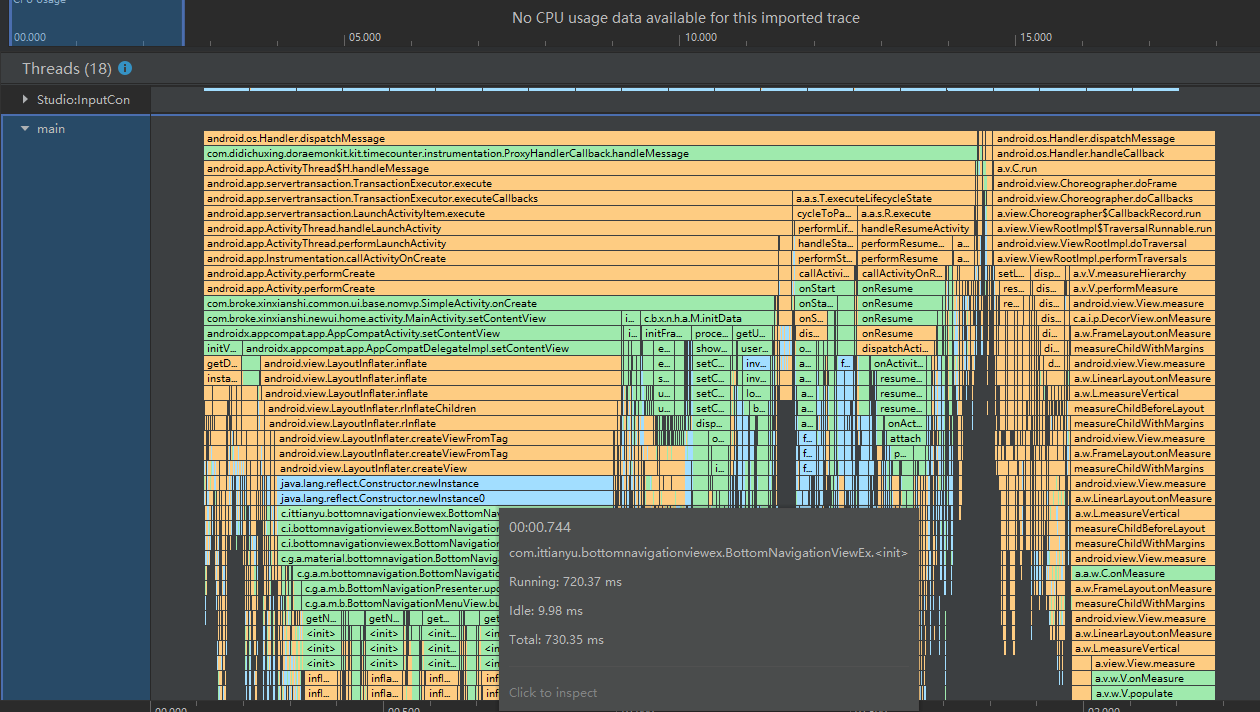This screenshot has width=1260, height=712.
Task: Select the user... bar
Action: tap(754, 349)
